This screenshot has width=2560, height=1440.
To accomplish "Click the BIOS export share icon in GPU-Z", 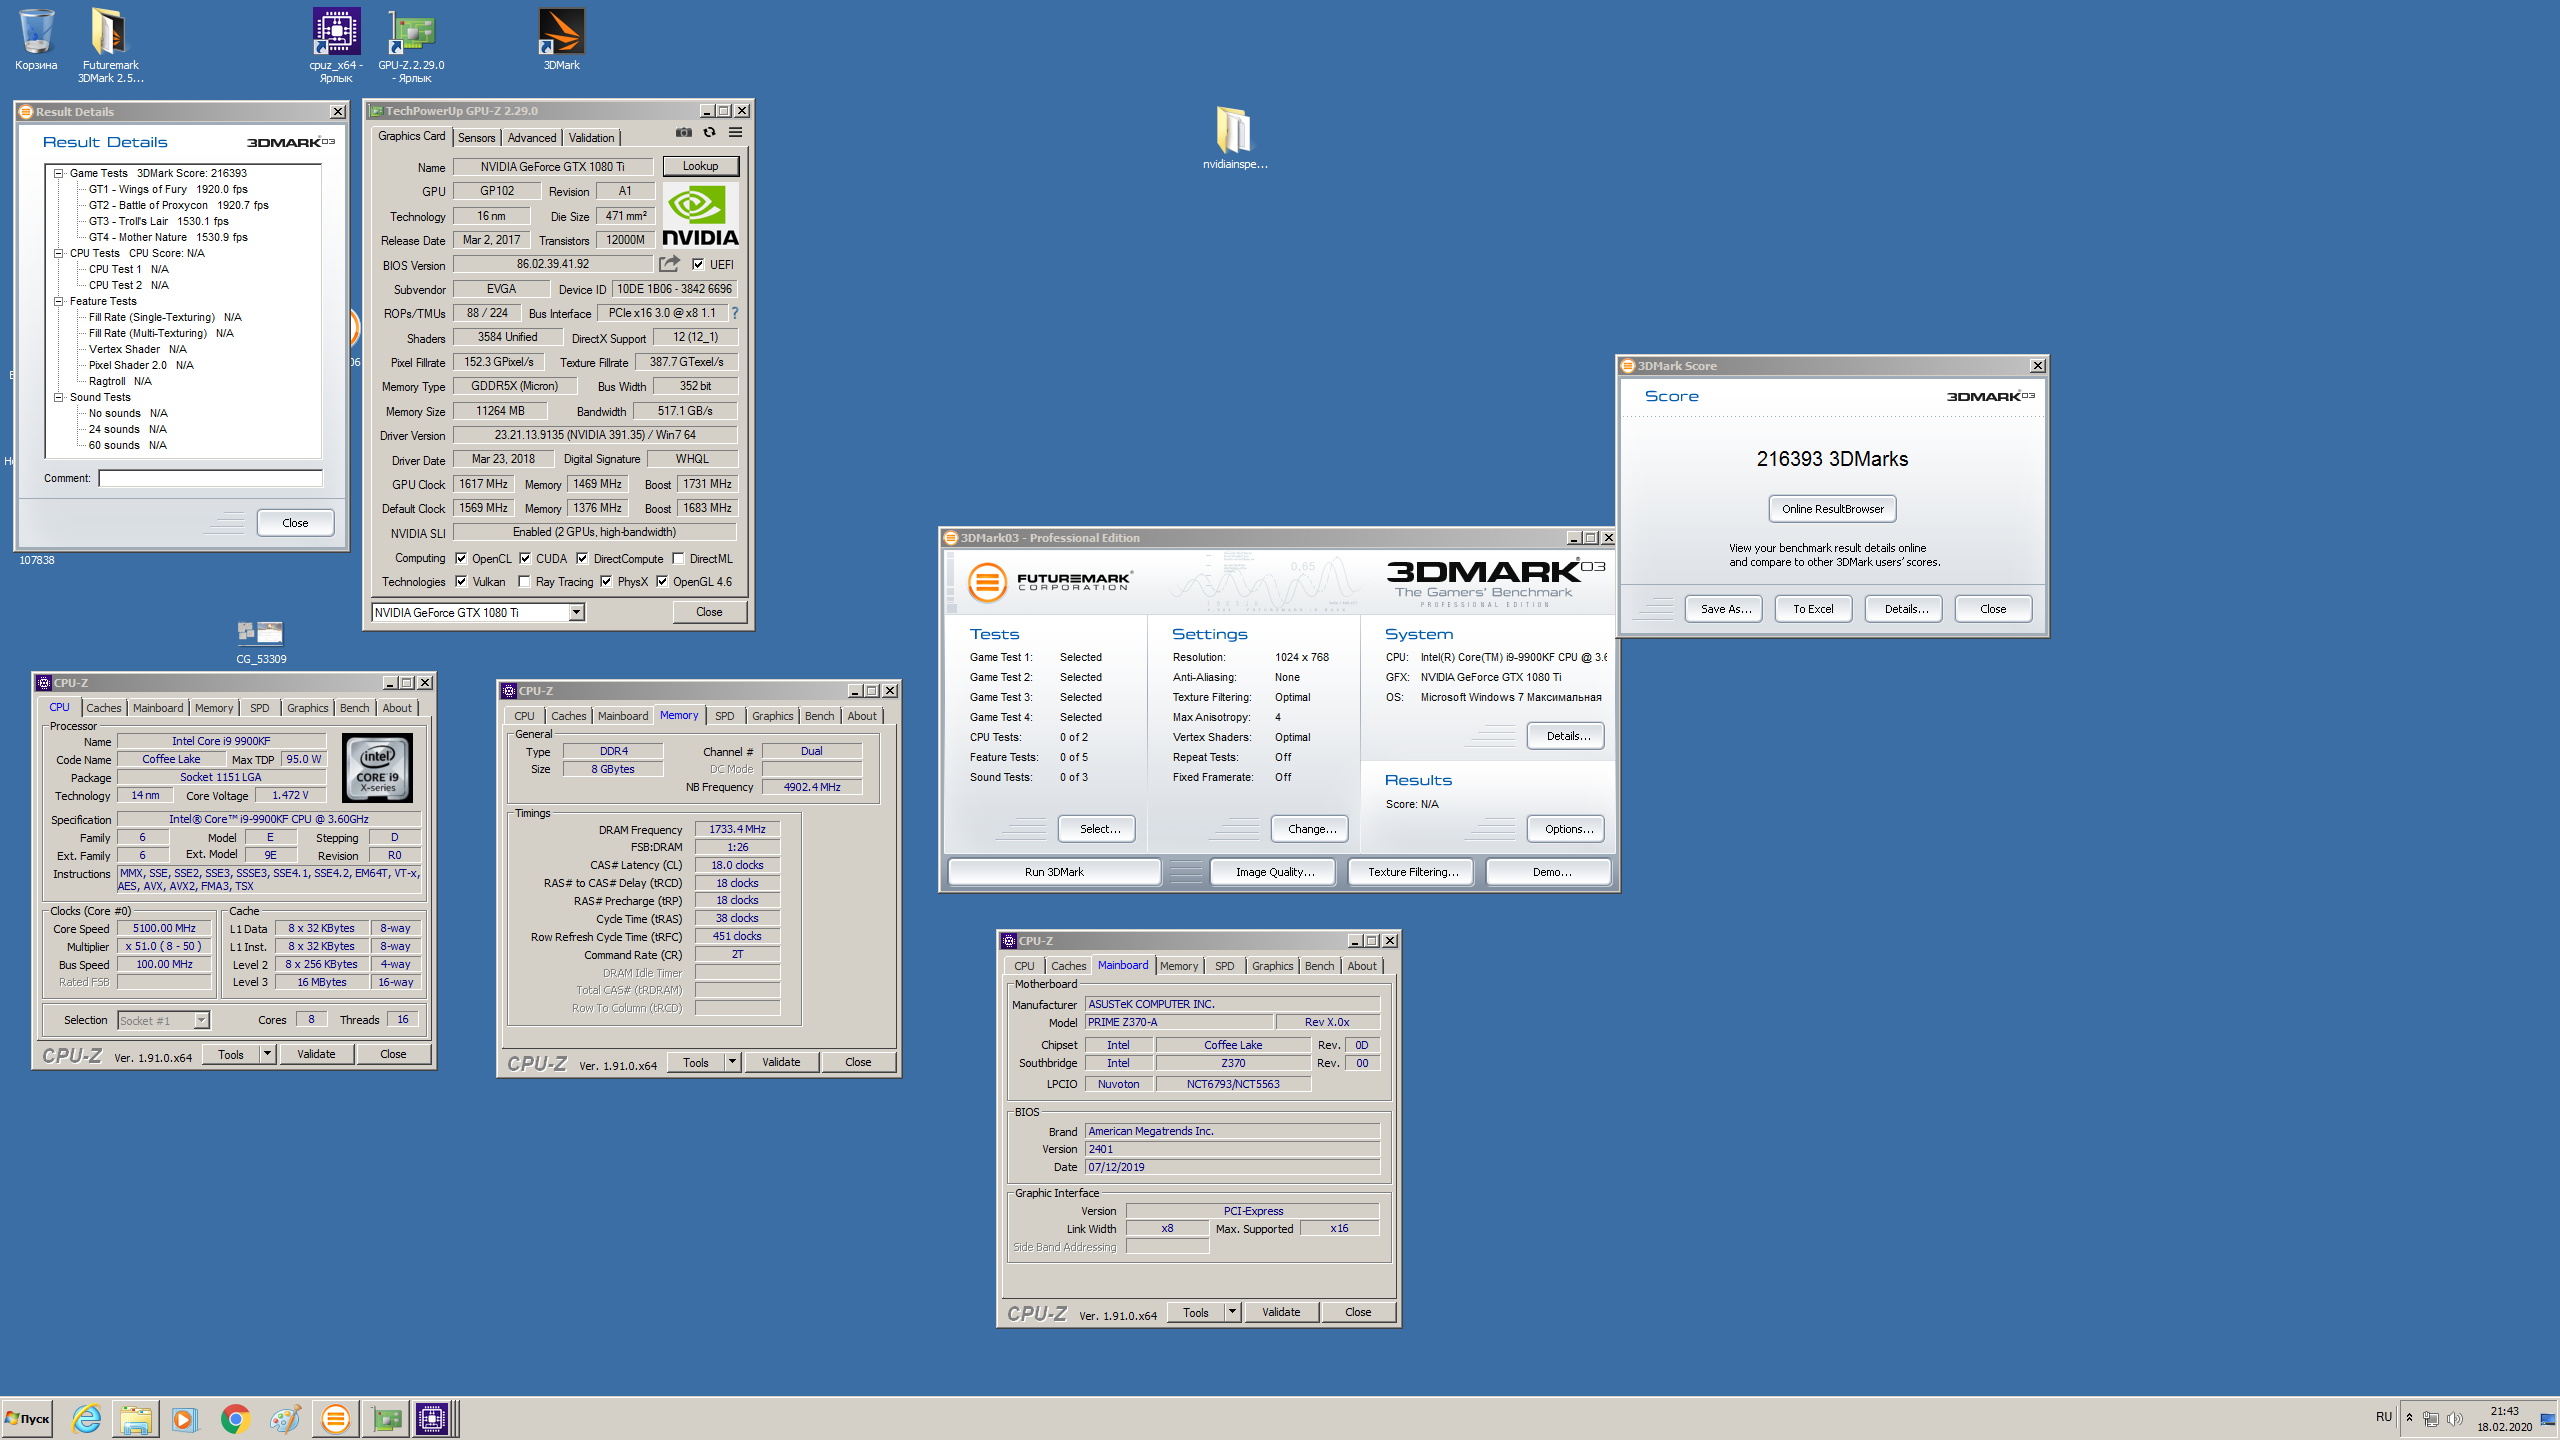I will point(669,264).
